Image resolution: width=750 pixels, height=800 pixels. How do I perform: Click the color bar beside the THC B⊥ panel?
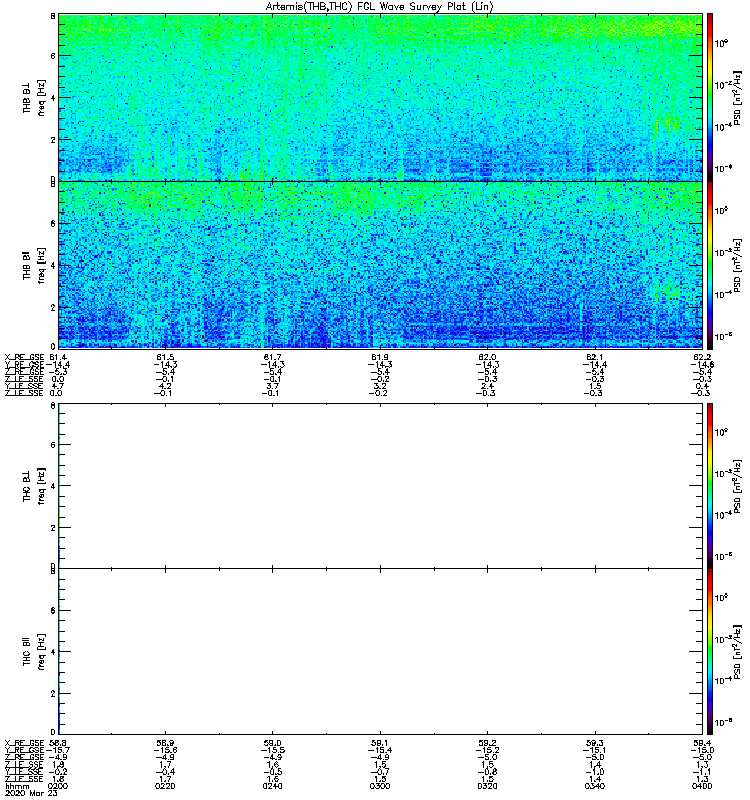[710, 486]
